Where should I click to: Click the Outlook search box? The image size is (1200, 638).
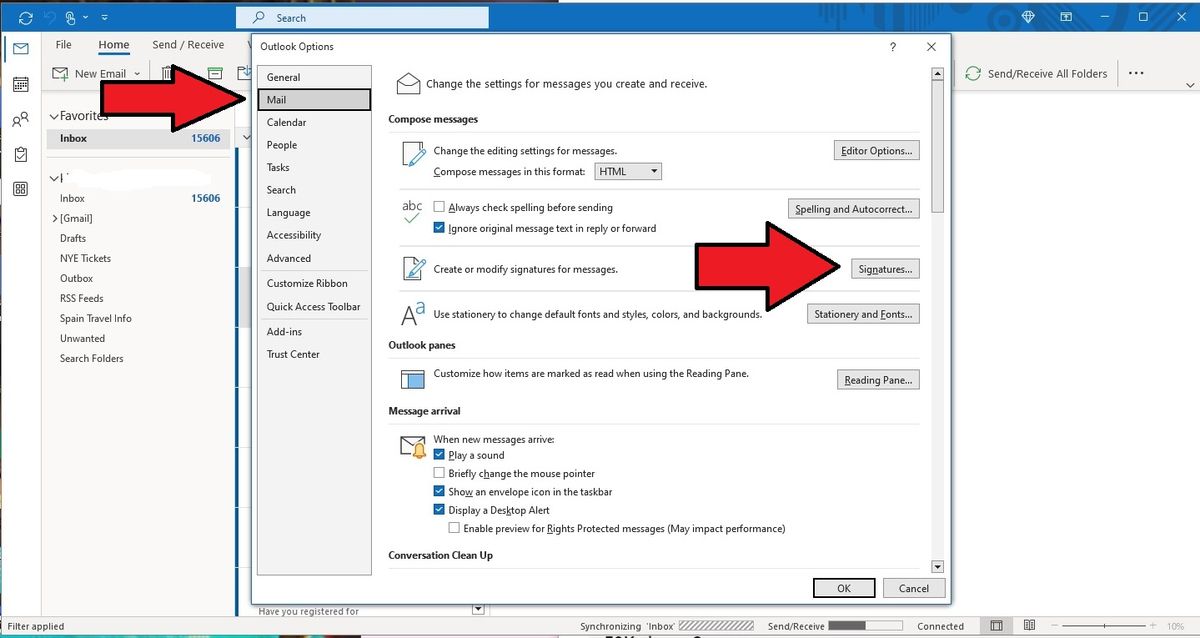pyautogui.click(x=363, y=18)
